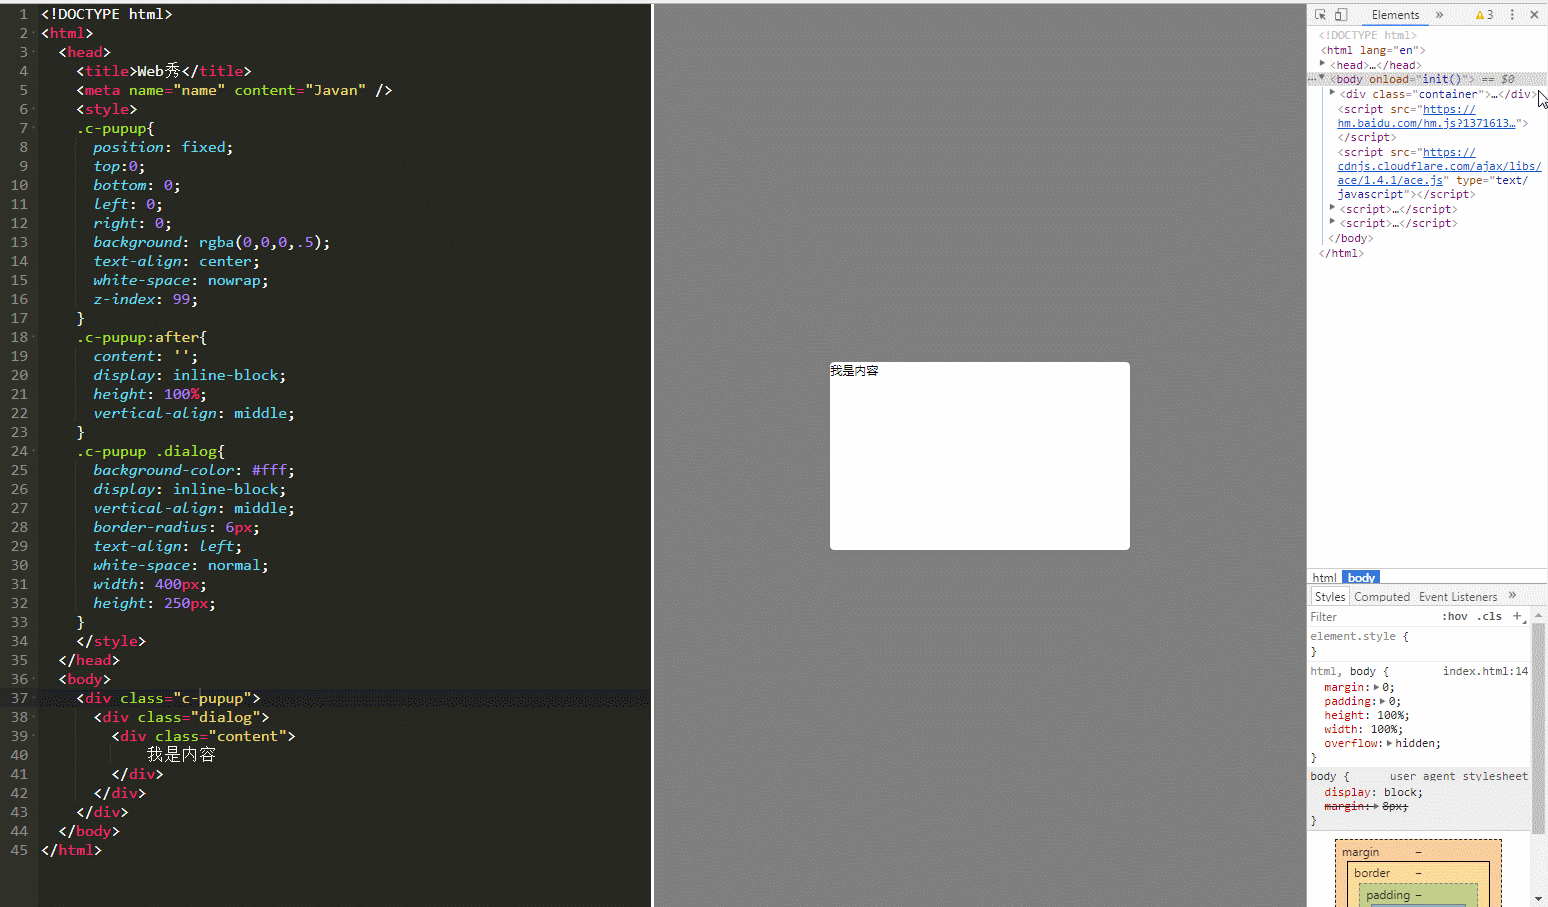
Task: Click line number 45 in the gutter
Action: pos(19,850)
